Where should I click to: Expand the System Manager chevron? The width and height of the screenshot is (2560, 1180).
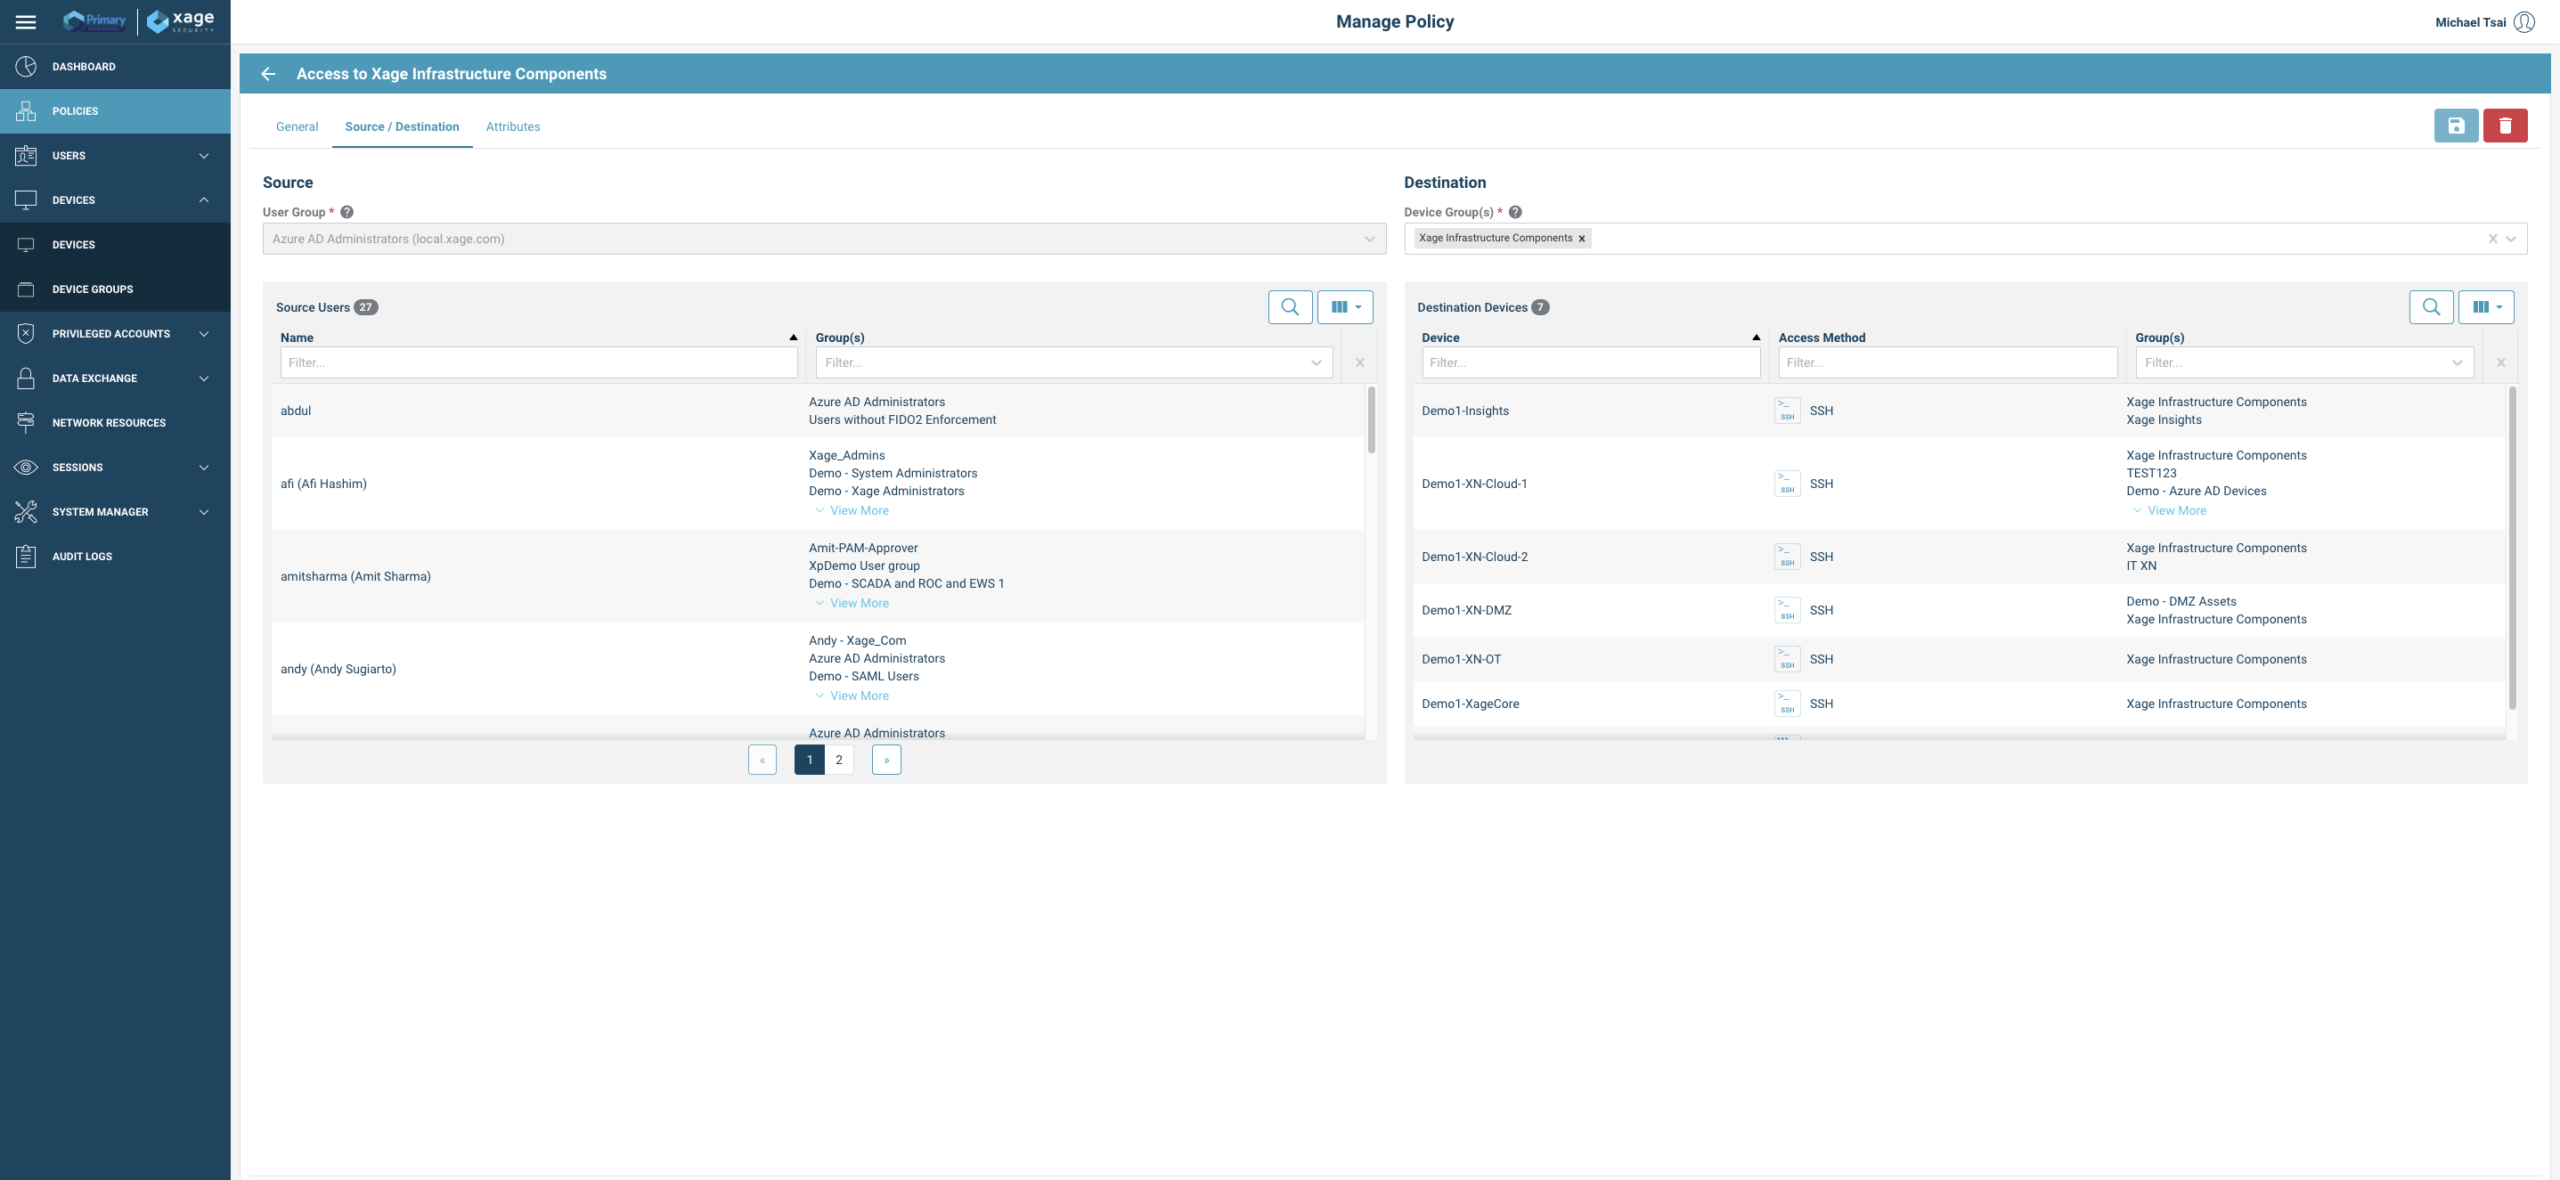pyautogui.click(x=204, y=512)
